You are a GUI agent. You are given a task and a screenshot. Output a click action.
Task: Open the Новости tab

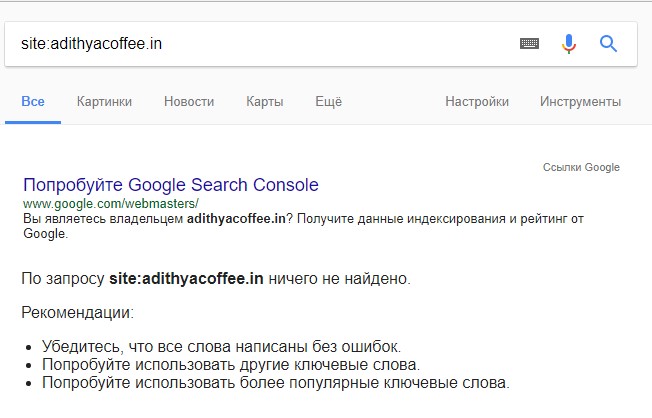[189, 102]
